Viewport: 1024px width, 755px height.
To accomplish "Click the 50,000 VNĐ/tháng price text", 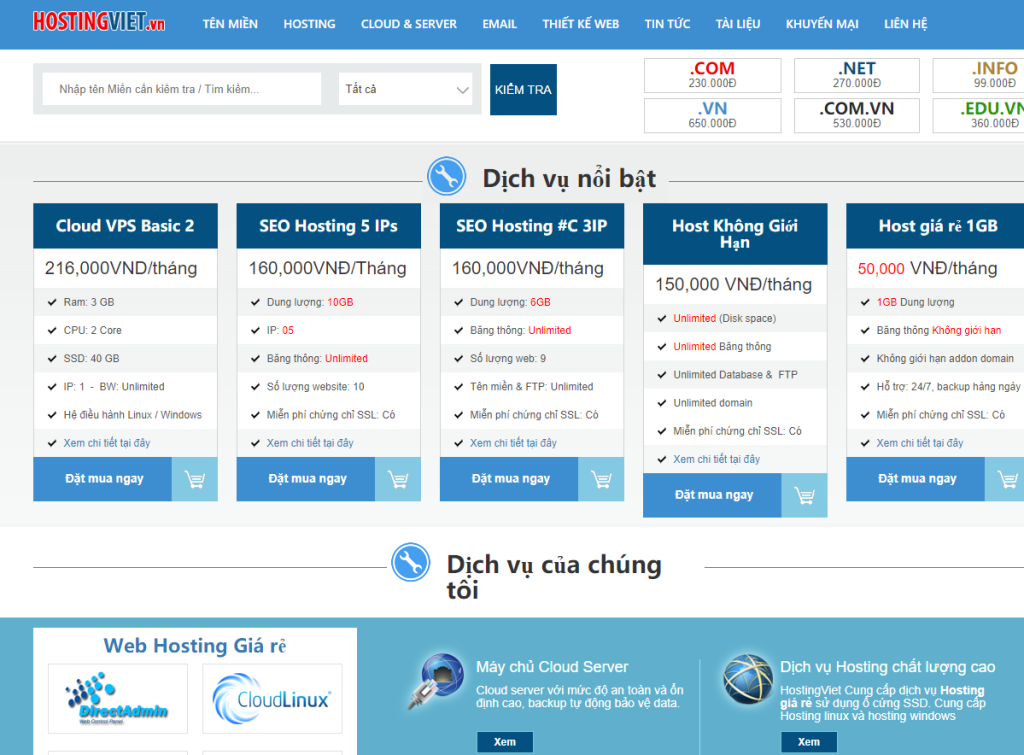I will point(927,268).
